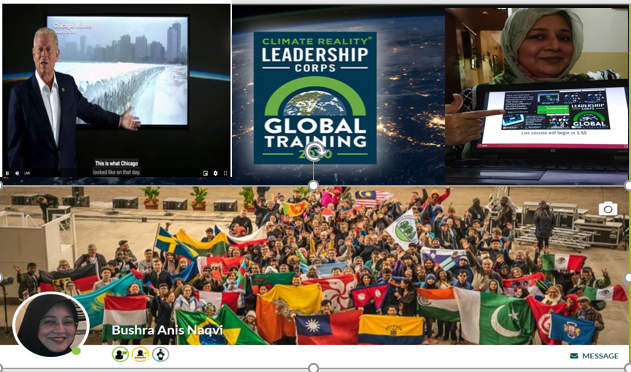Send a message via MESSAGE button
Image resolution: width=631 pixels, height=372 pixels.
coord(594,356)
